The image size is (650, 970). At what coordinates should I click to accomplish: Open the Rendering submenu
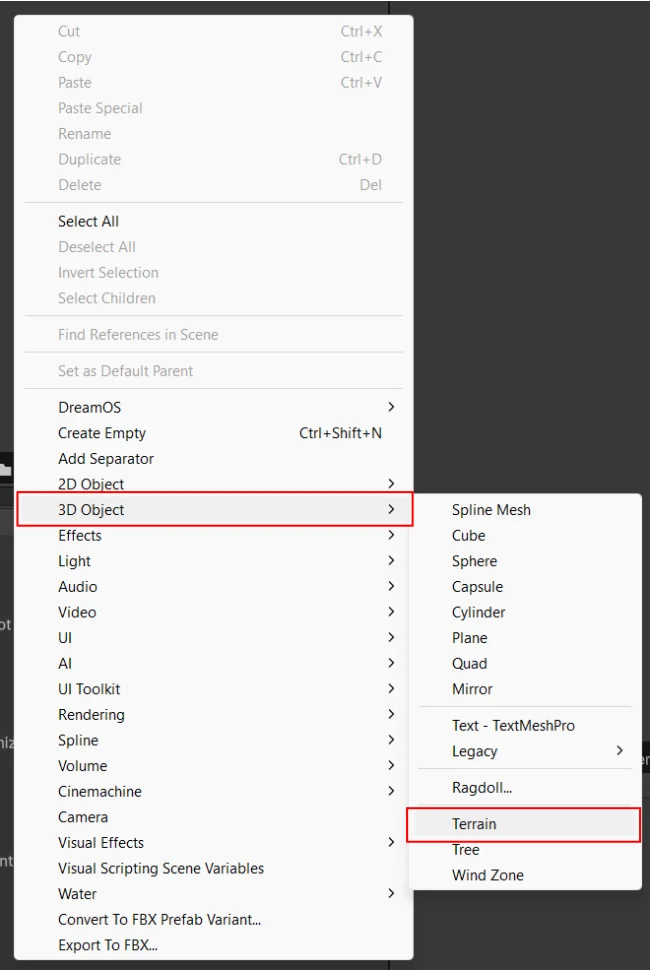click(x=213, y=715)
